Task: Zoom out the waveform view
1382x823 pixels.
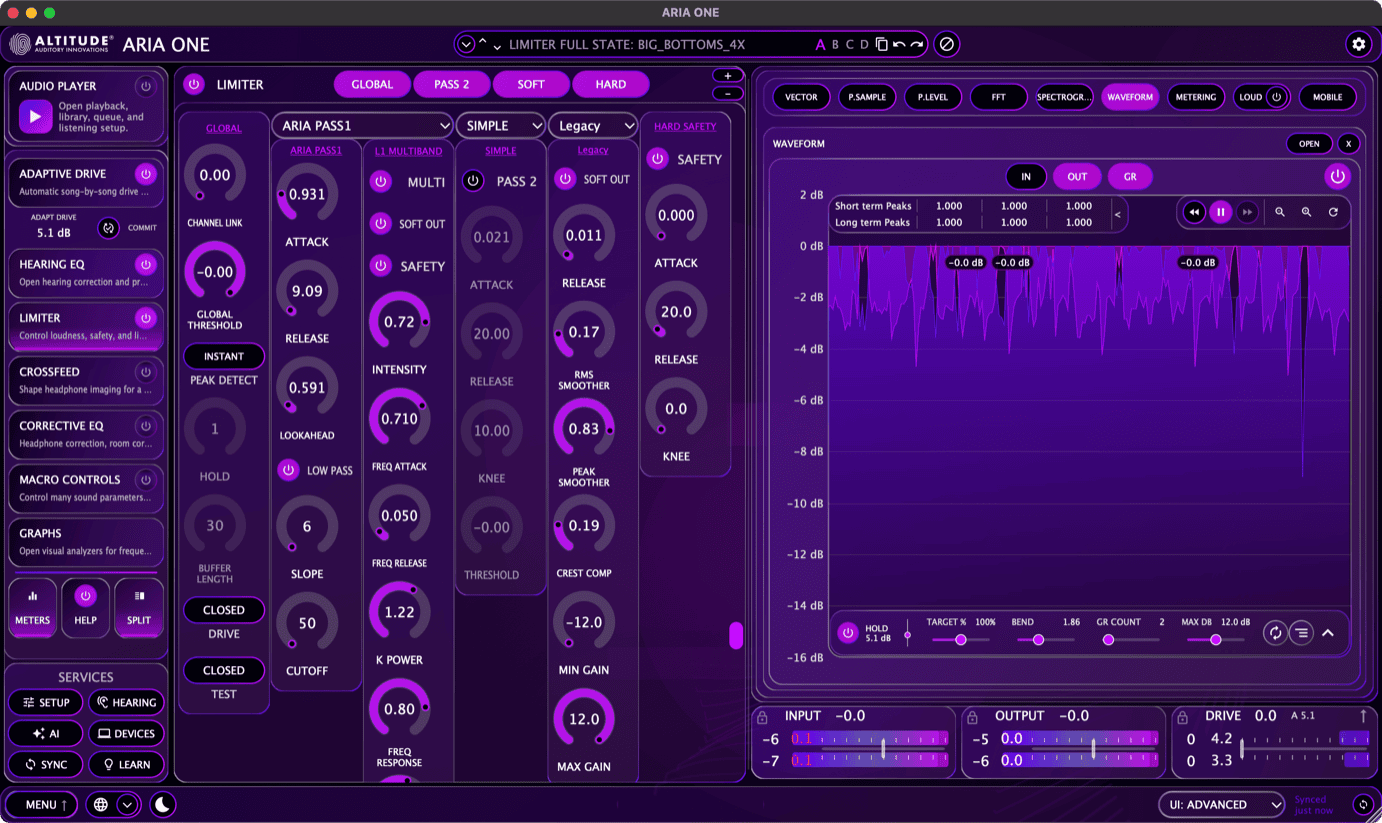Action: (x=1280, y=212)
